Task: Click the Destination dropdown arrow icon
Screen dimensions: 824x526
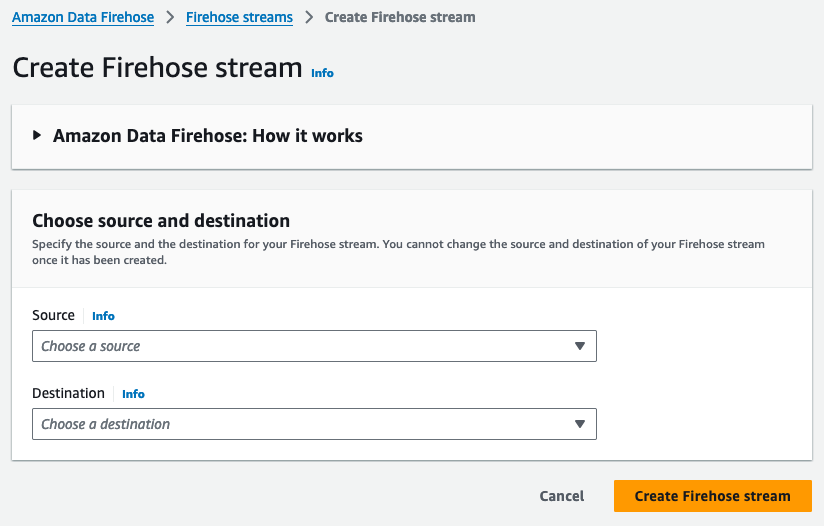Action: (579, 424)
